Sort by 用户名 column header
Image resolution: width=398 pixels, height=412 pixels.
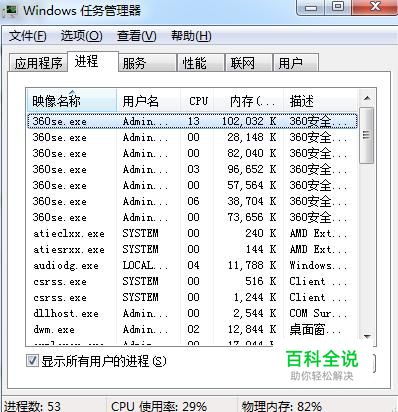[x=149, y=101]
